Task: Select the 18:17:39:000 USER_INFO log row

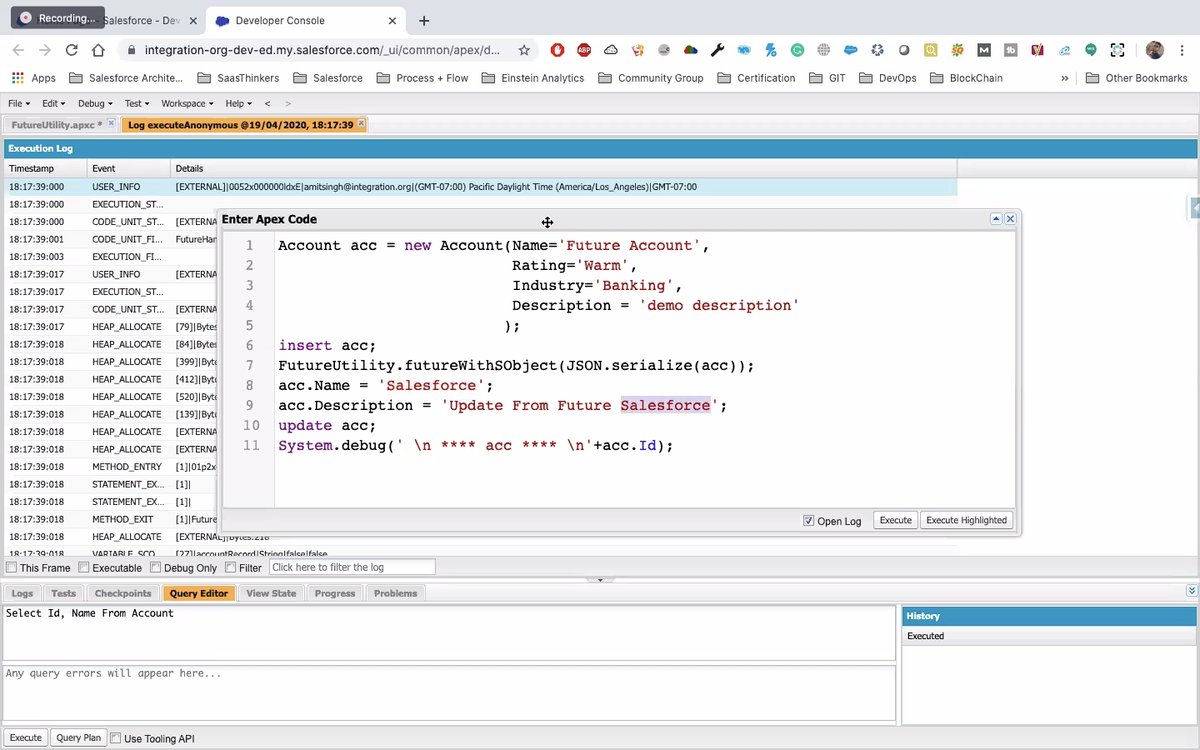Action: coord(480,187)
